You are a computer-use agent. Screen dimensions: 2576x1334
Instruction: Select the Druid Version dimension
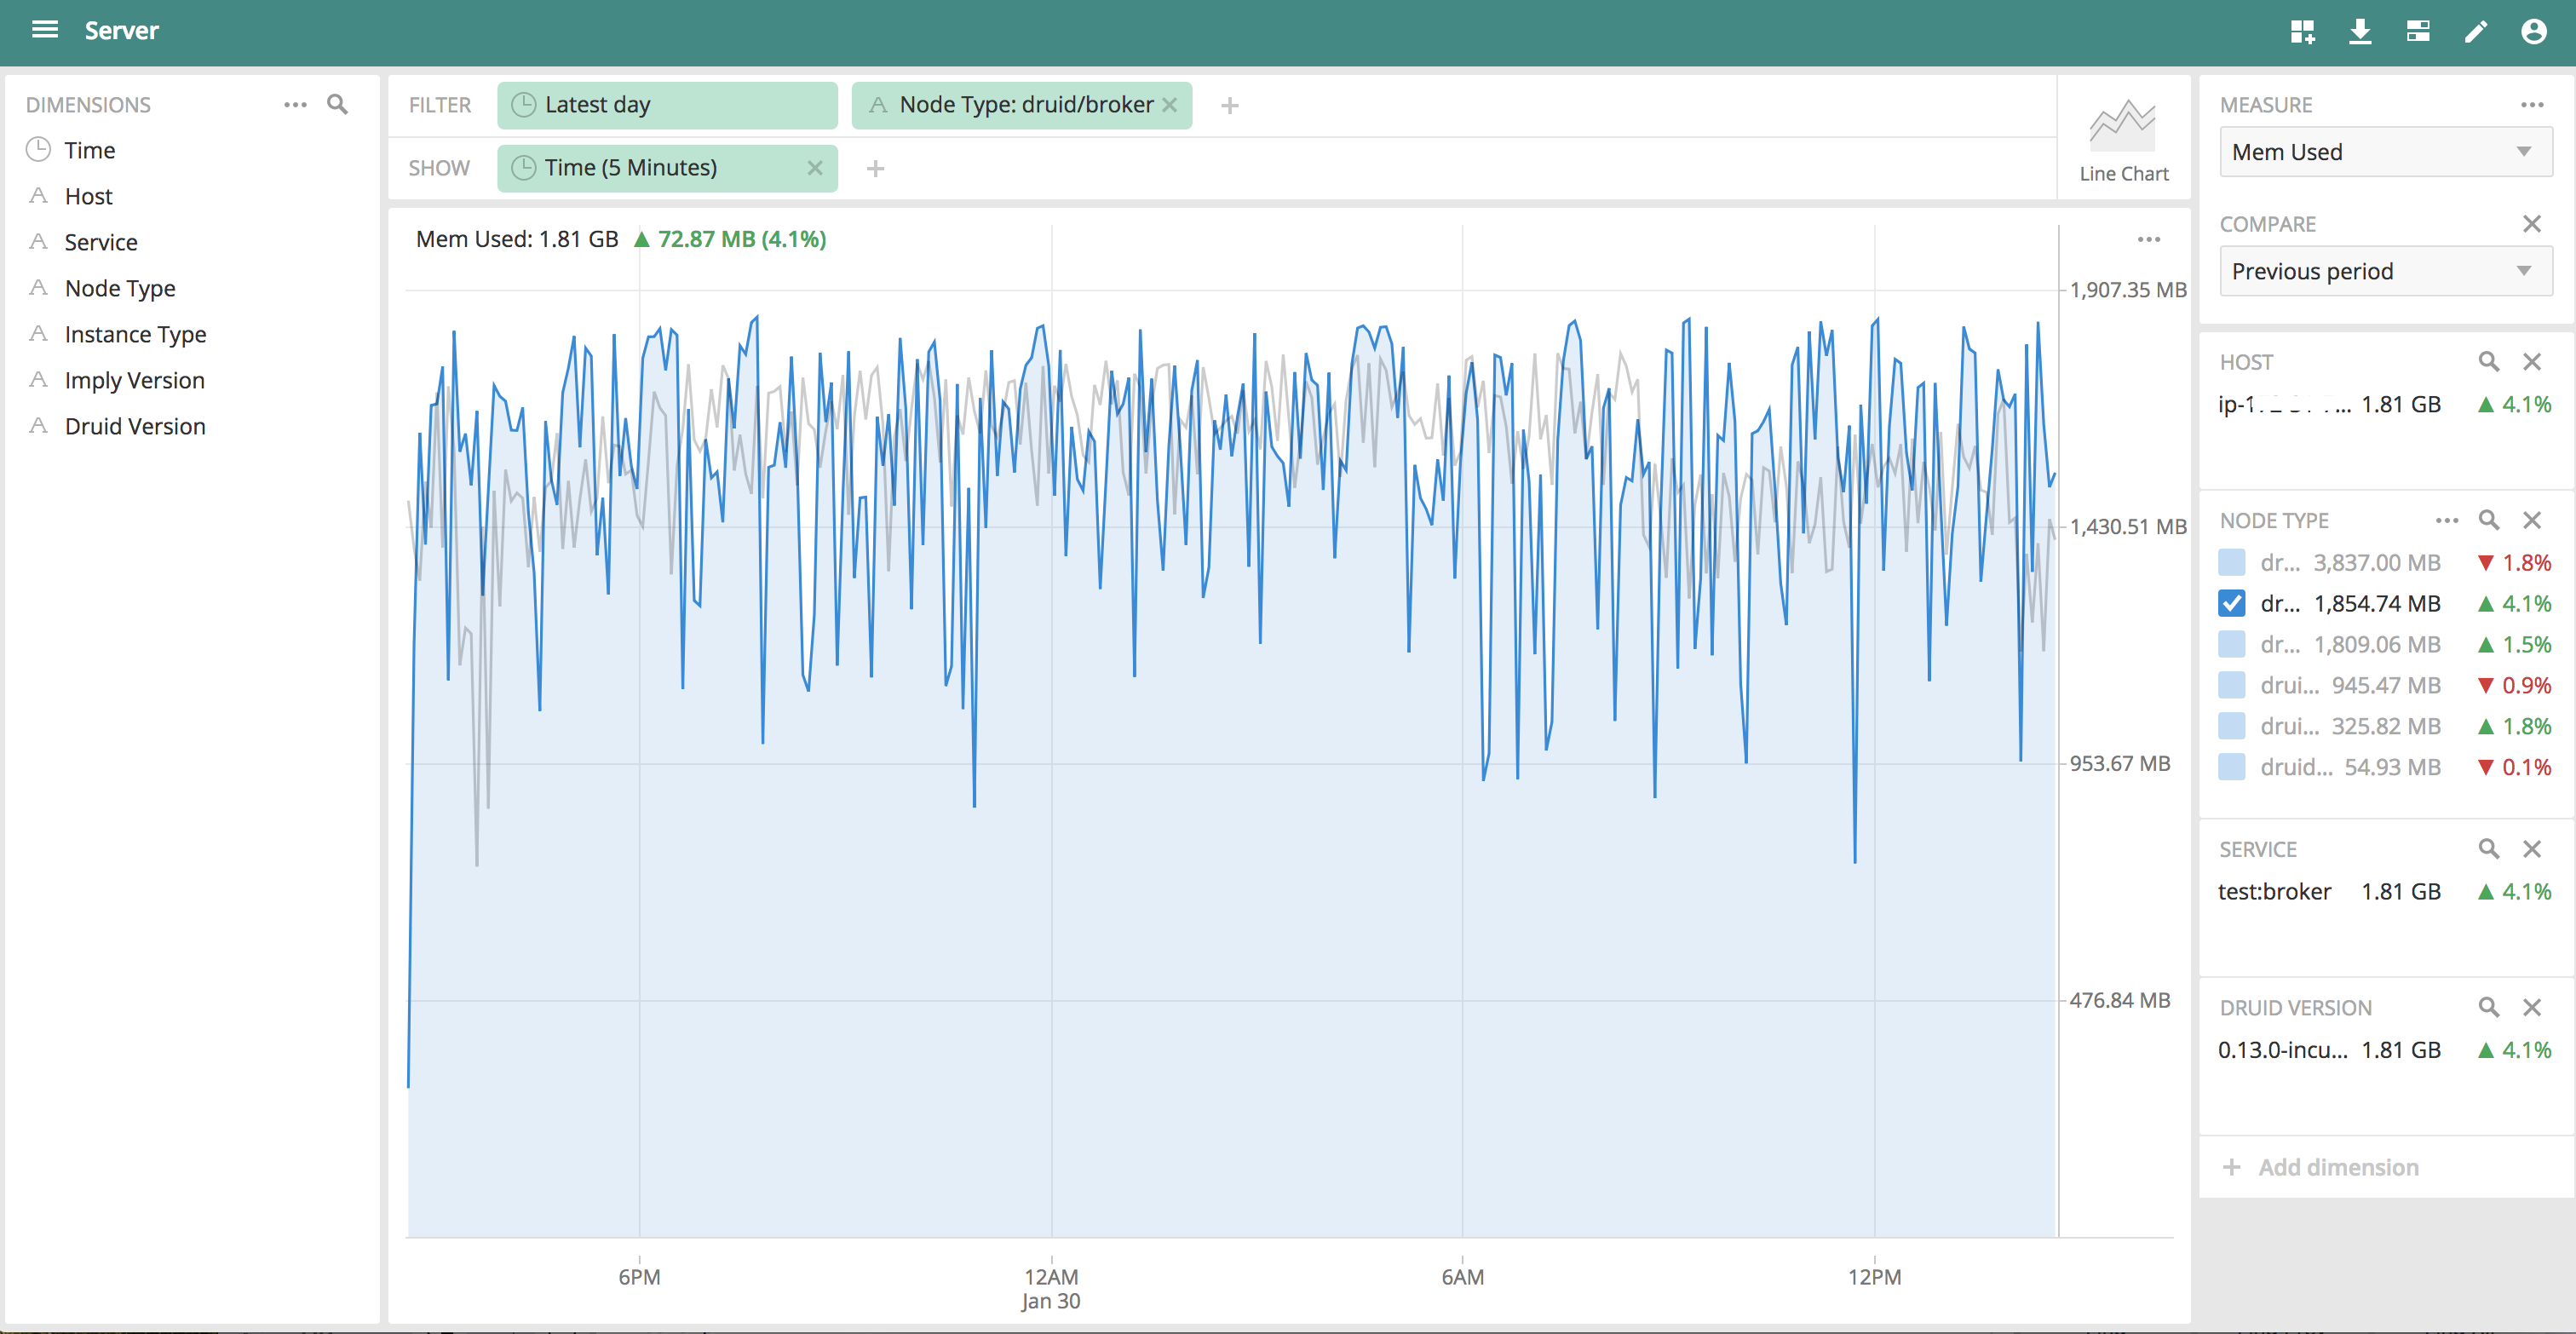click(135, 426)
